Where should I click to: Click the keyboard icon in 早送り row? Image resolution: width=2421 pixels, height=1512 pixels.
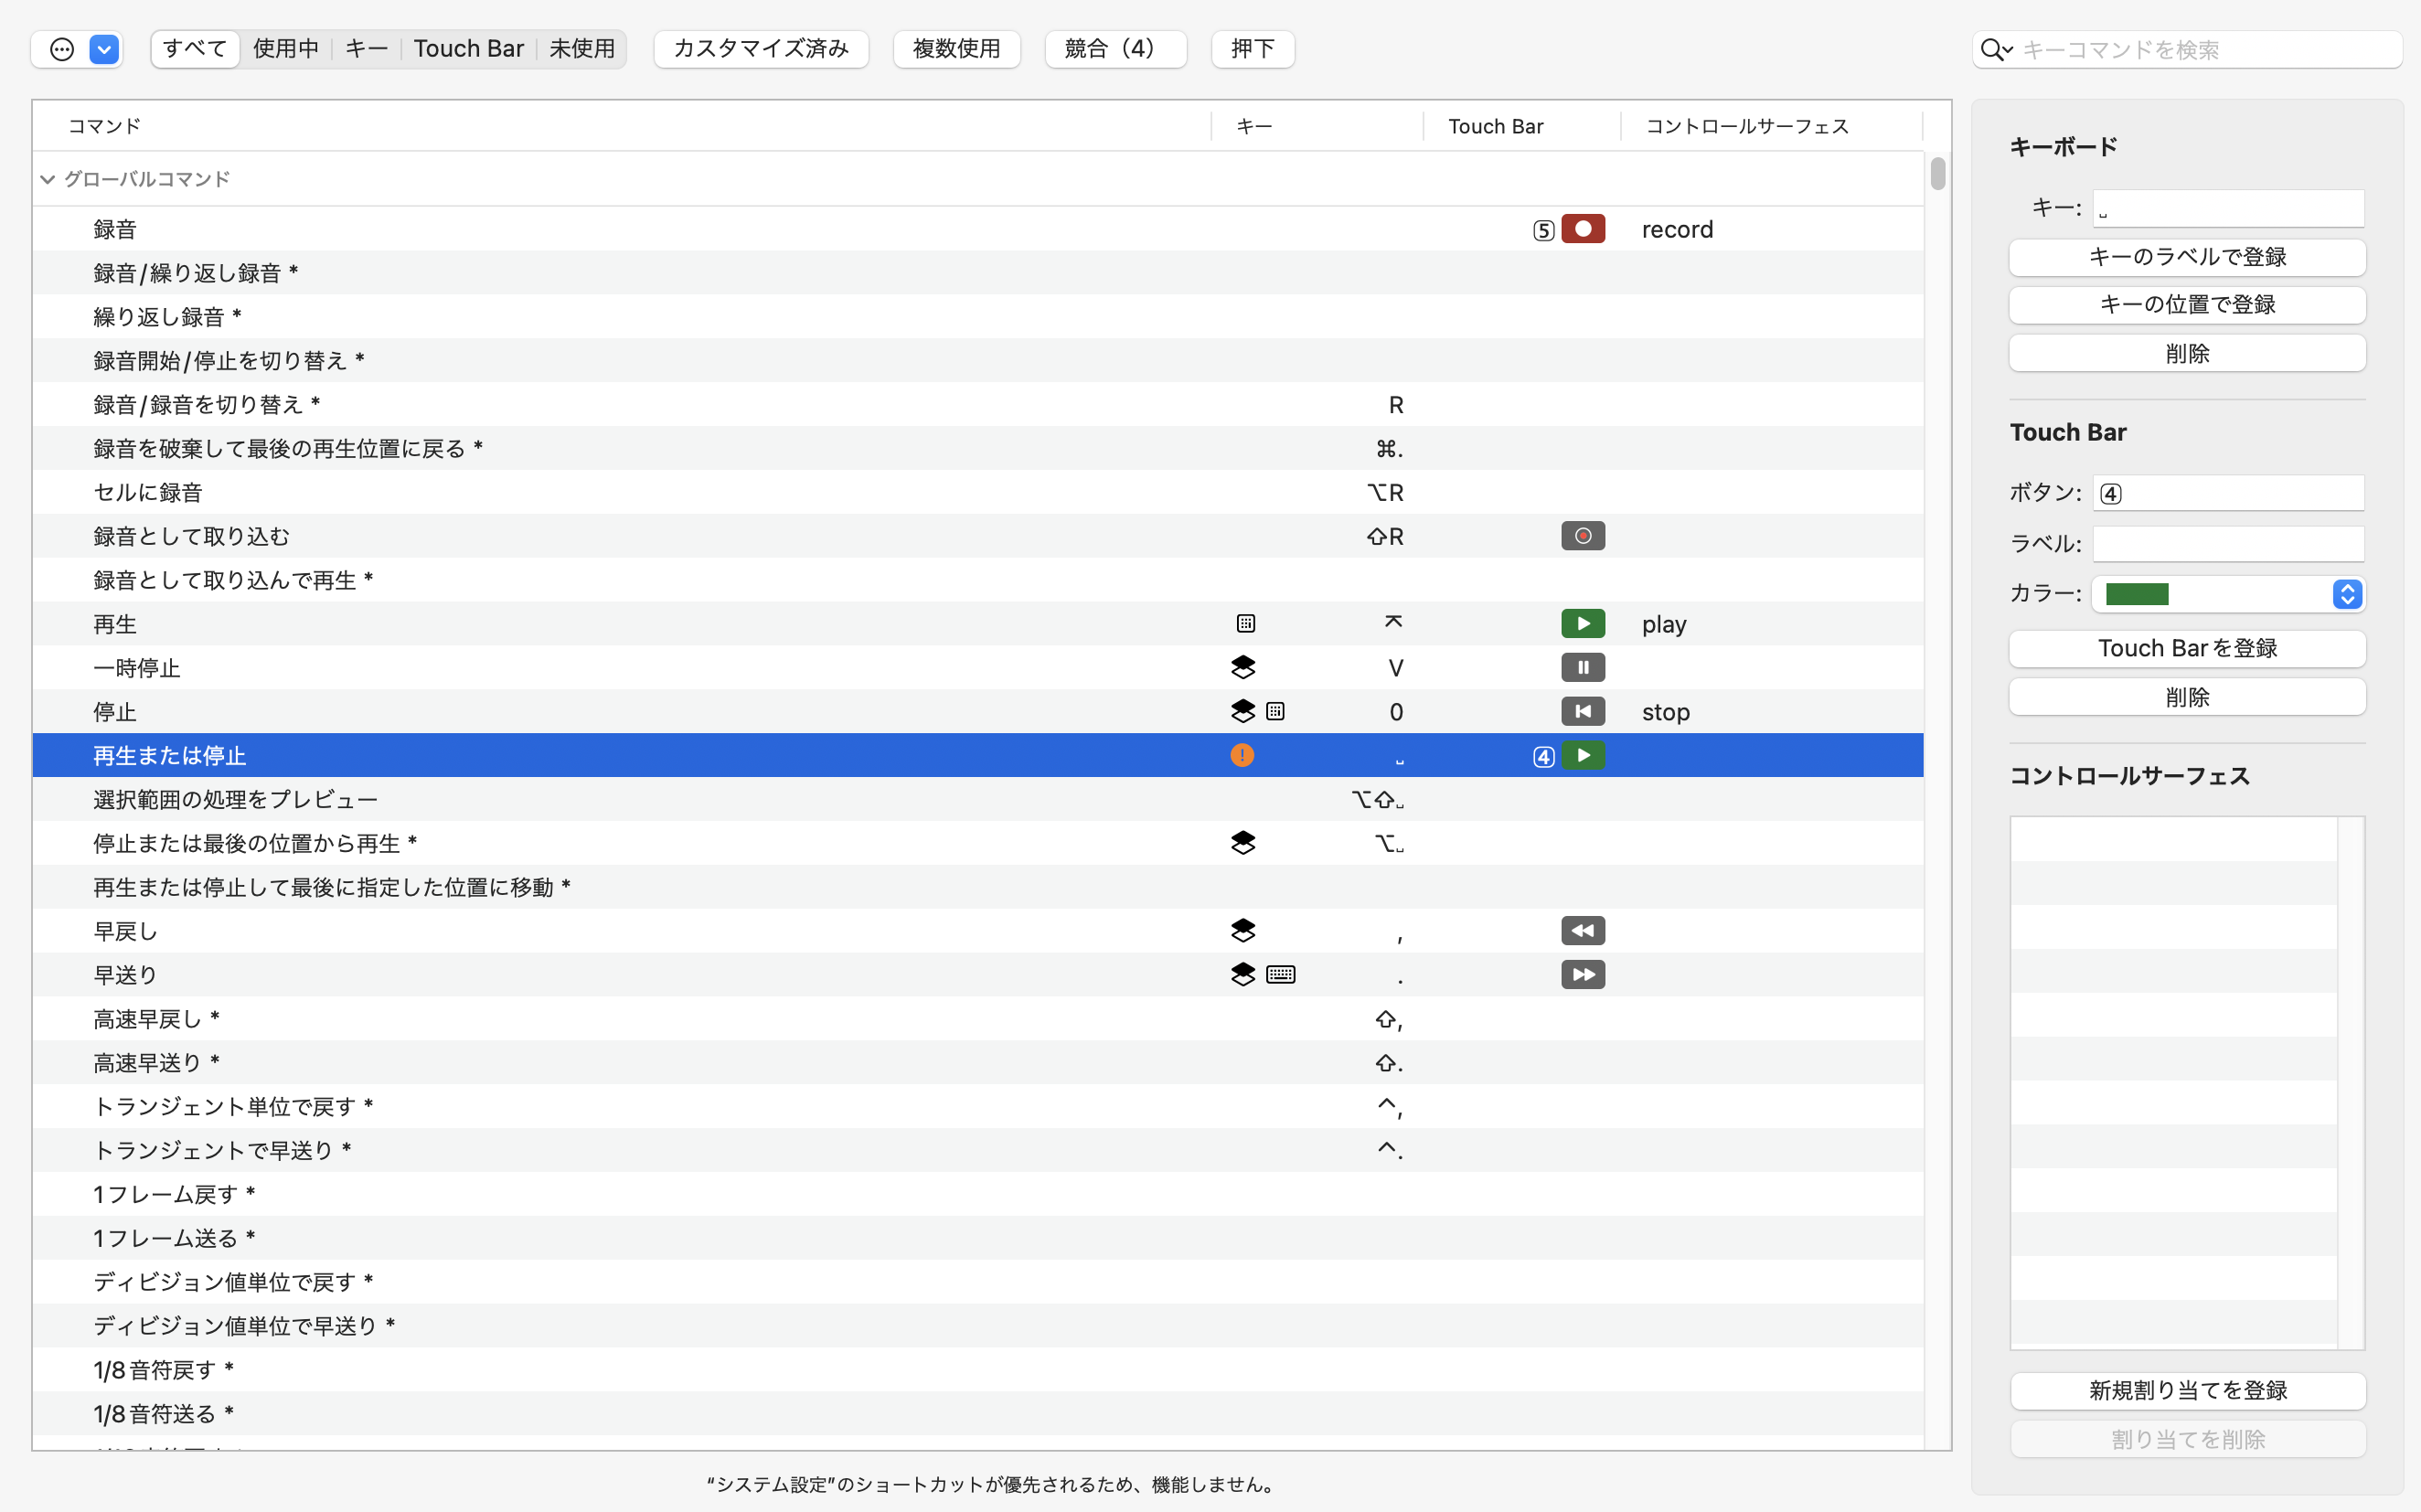tap(1280, 975)
